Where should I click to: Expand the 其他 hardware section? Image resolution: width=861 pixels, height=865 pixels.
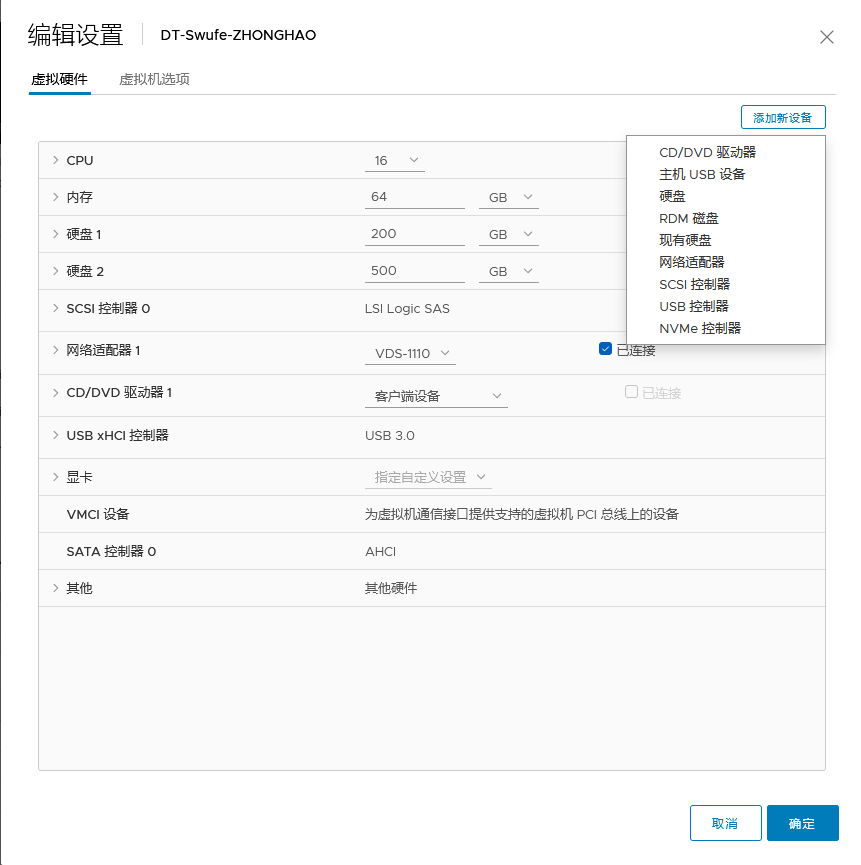(x=56, y=588)
